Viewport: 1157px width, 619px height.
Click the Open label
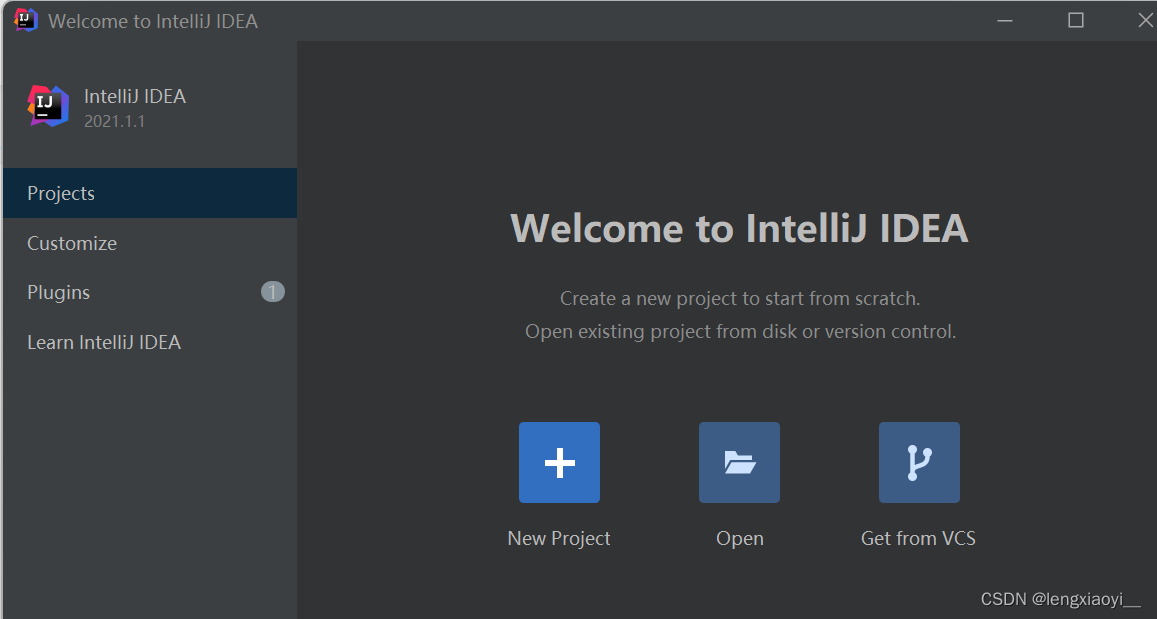739,539
